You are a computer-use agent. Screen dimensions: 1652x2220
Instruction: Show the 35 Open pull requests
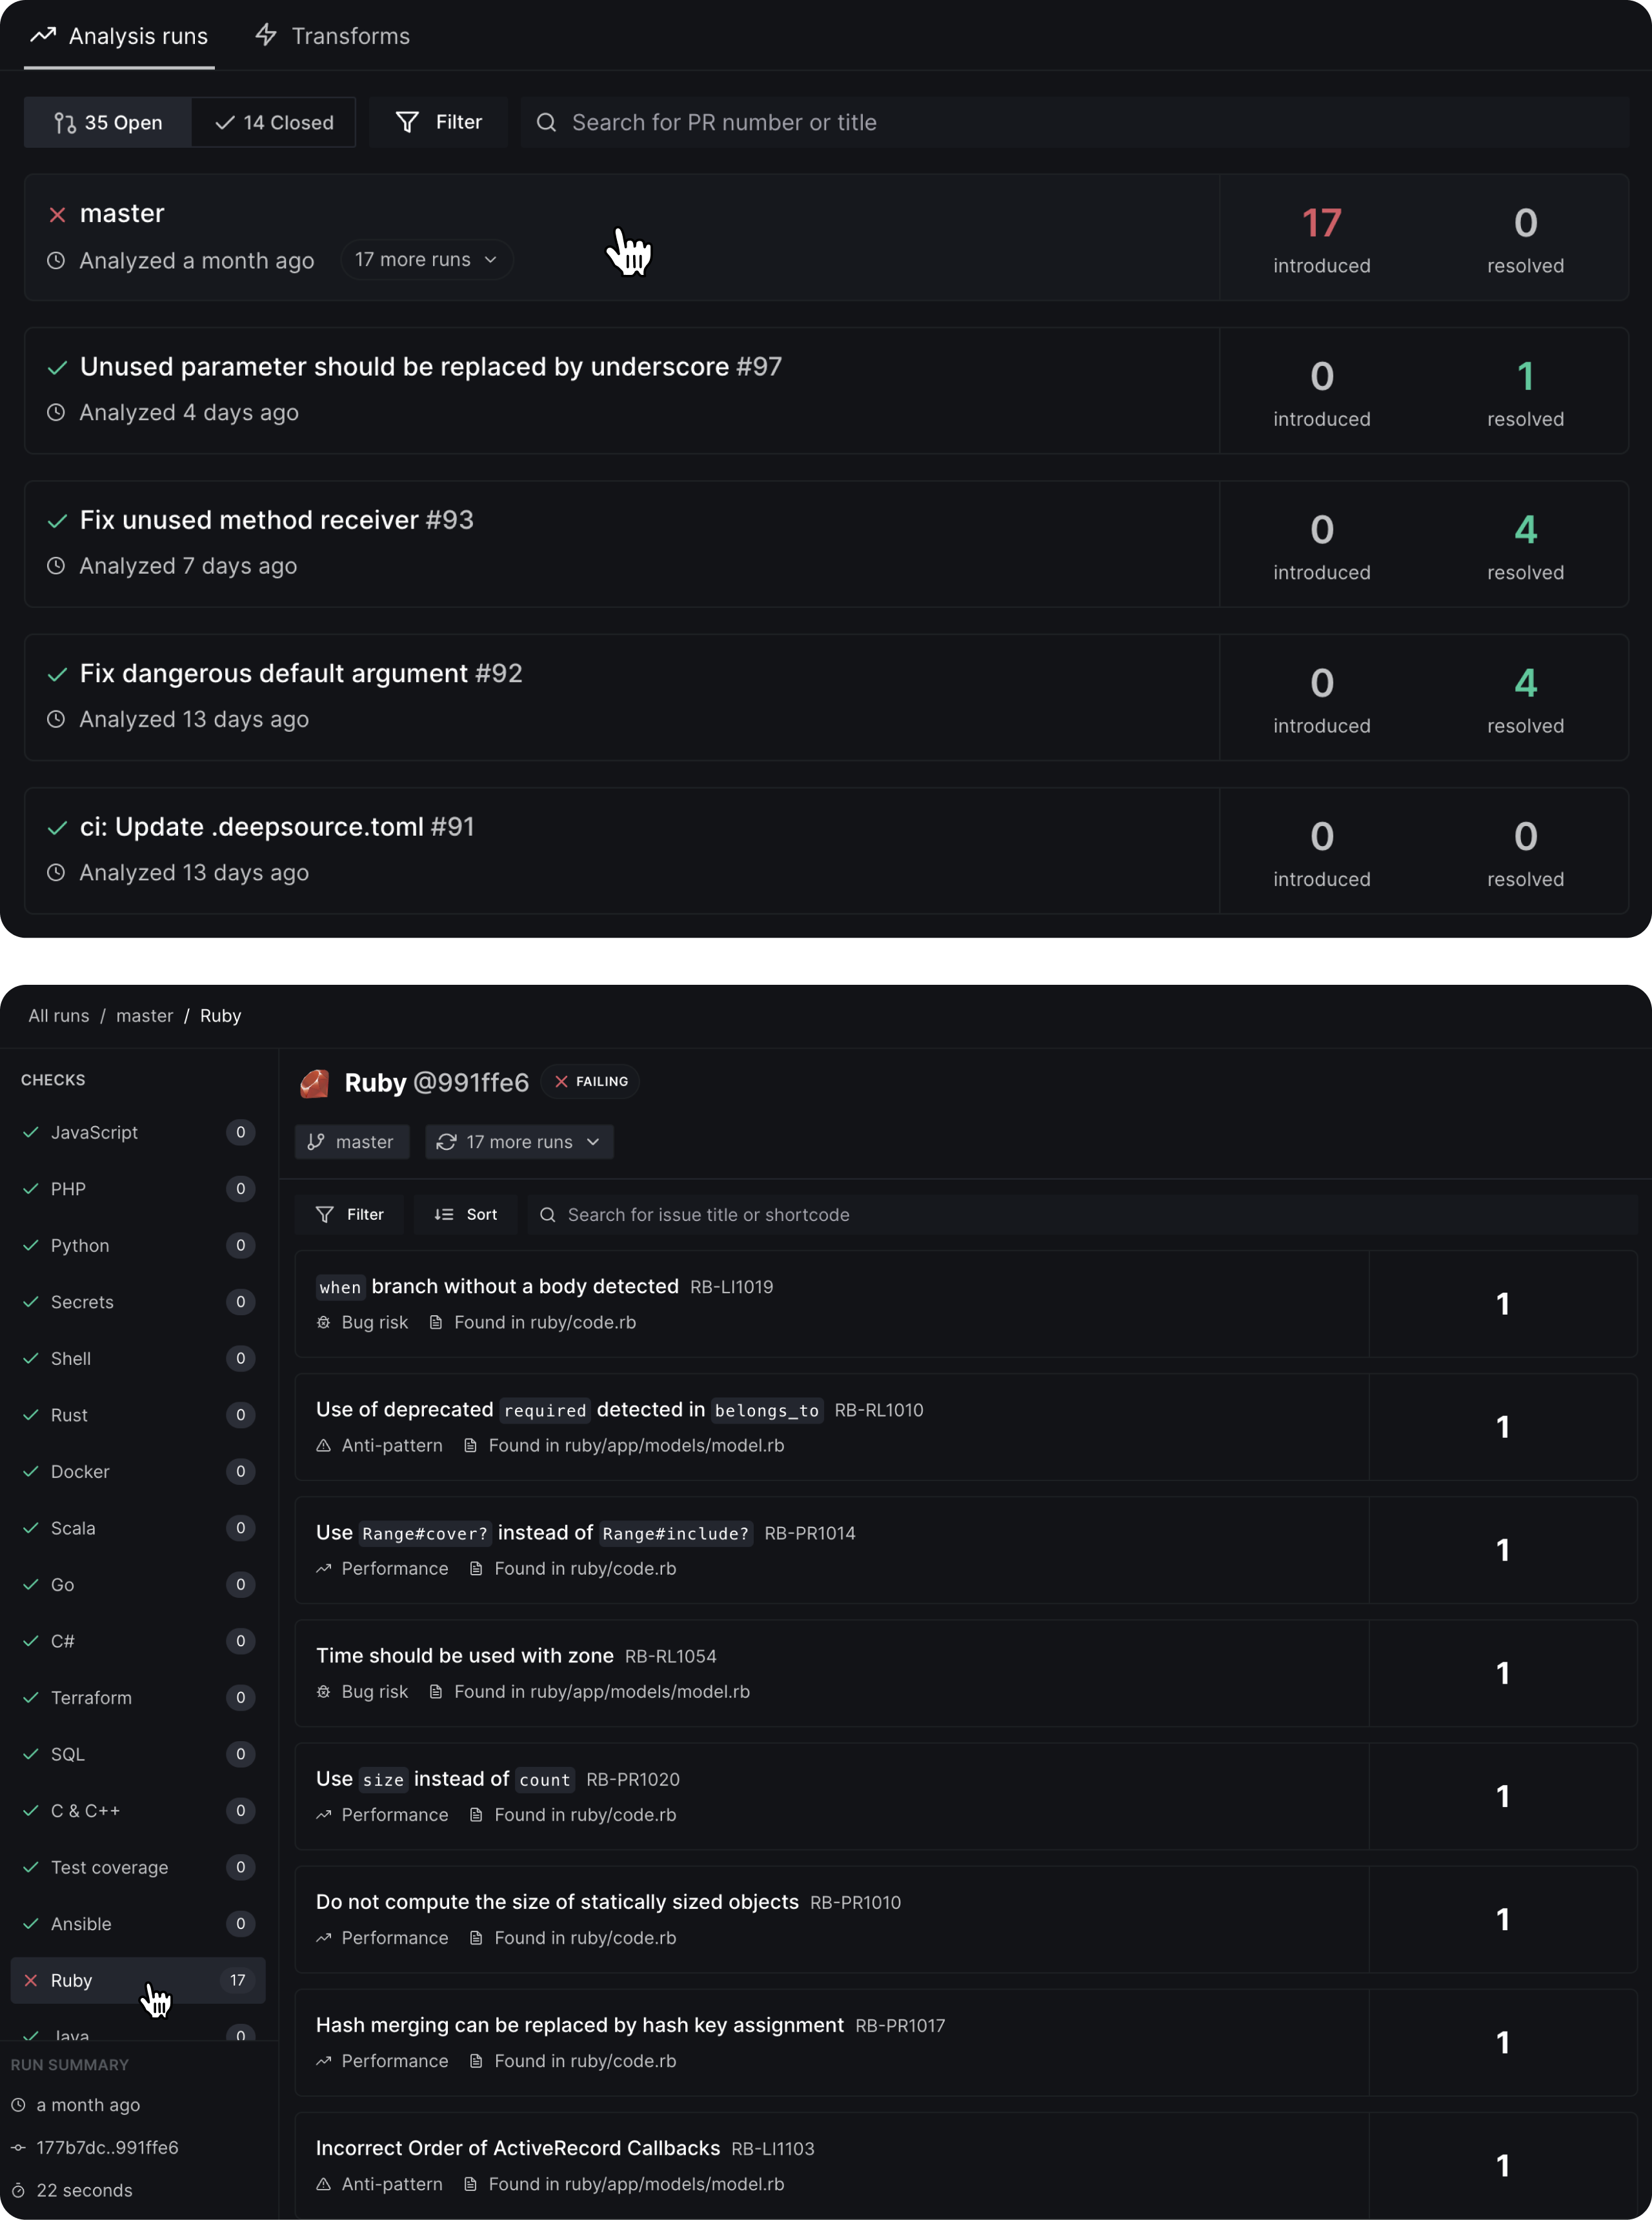tap(108, 122)
